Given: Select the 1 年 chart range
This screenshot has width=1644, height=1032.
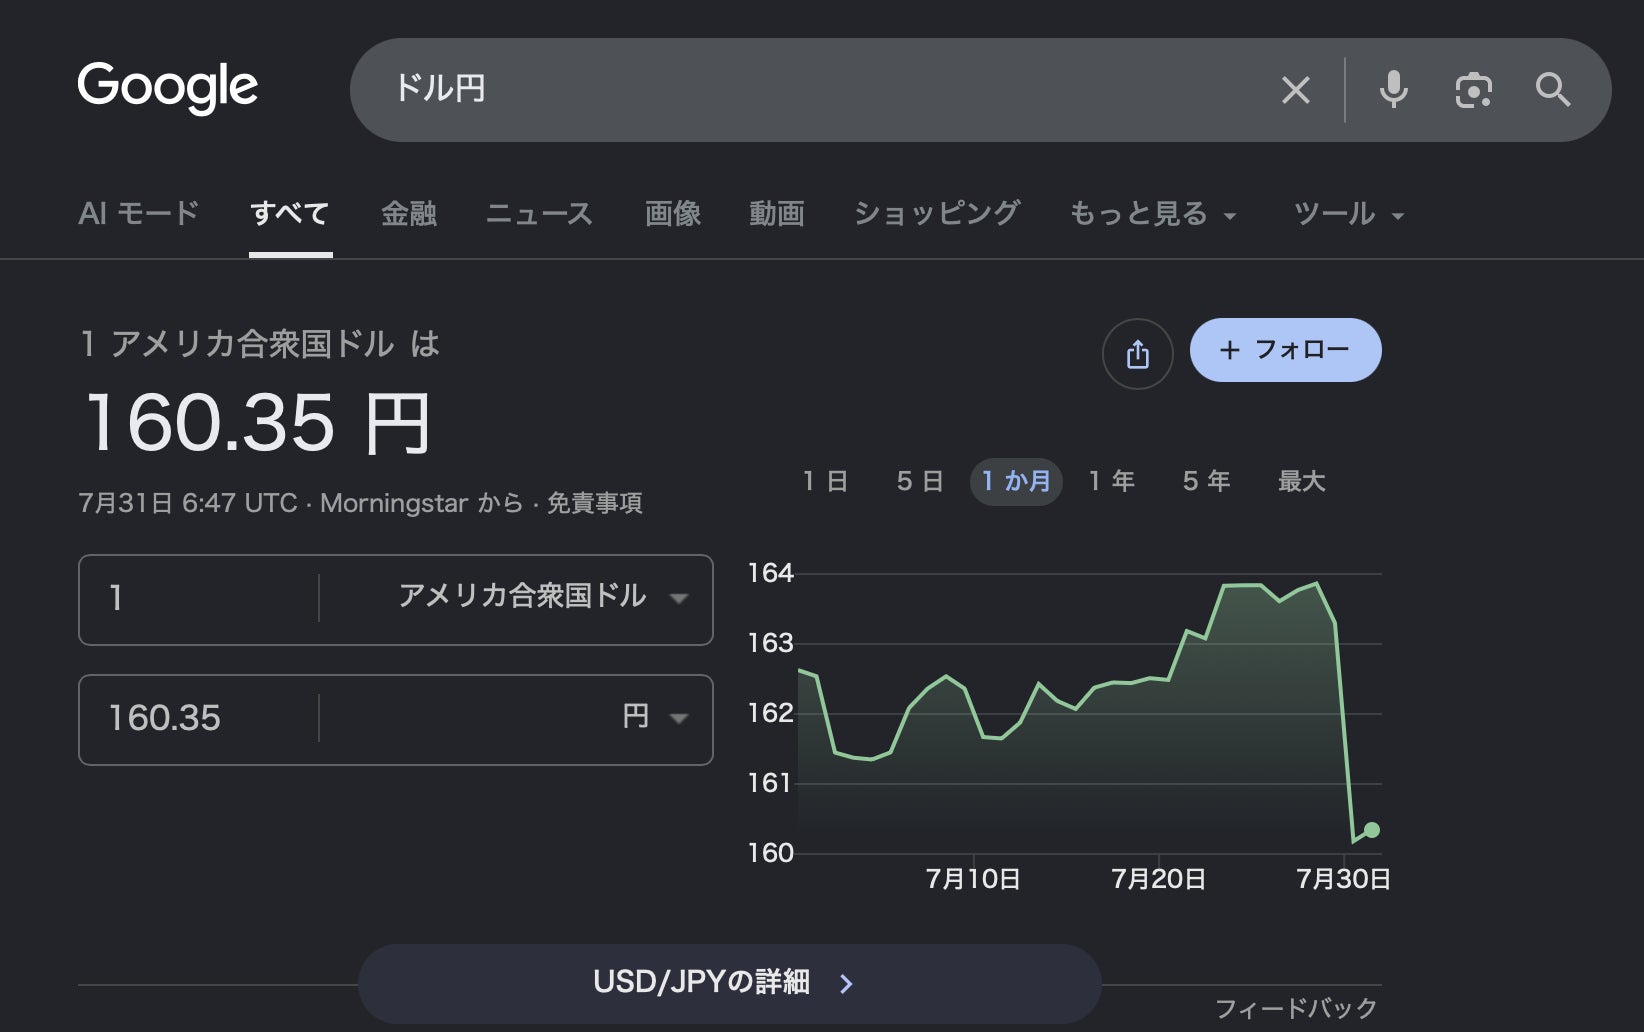Looking at the screenshot, I should tap(1111, 482).
